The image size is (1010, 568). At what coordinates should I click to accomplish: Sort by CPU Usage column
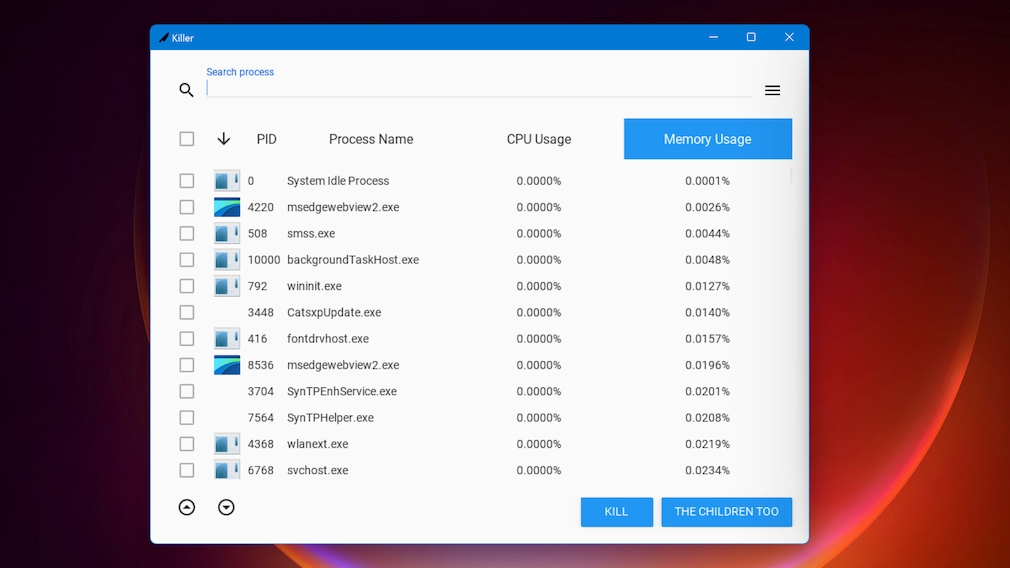pos(538,139)
